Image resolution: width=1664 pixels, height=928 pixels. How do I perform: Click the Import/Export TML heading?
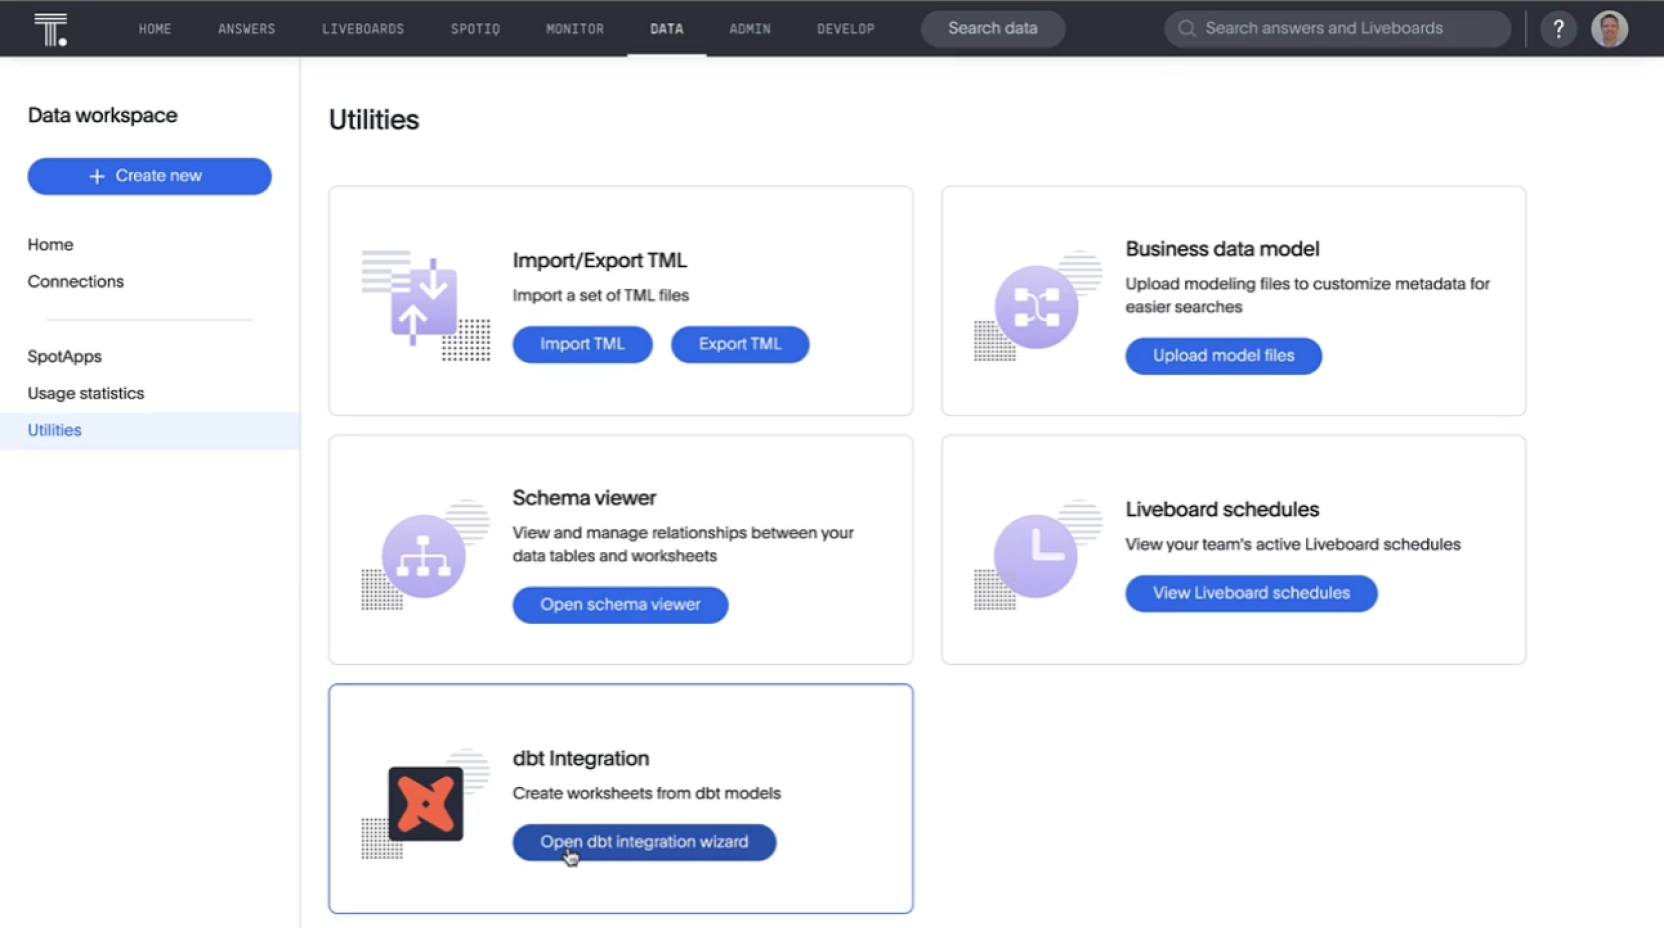[600, 260]
